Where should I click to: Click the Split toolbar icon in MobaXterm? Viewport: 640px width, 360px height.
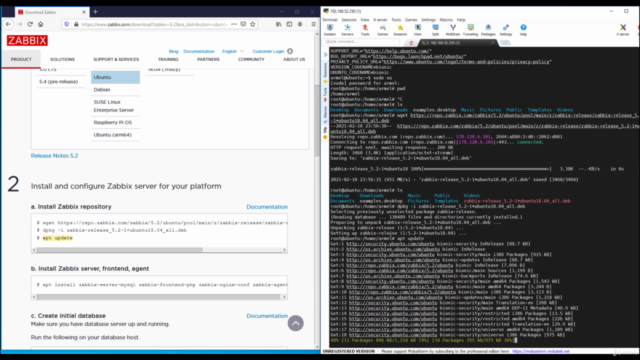[436, 29]
